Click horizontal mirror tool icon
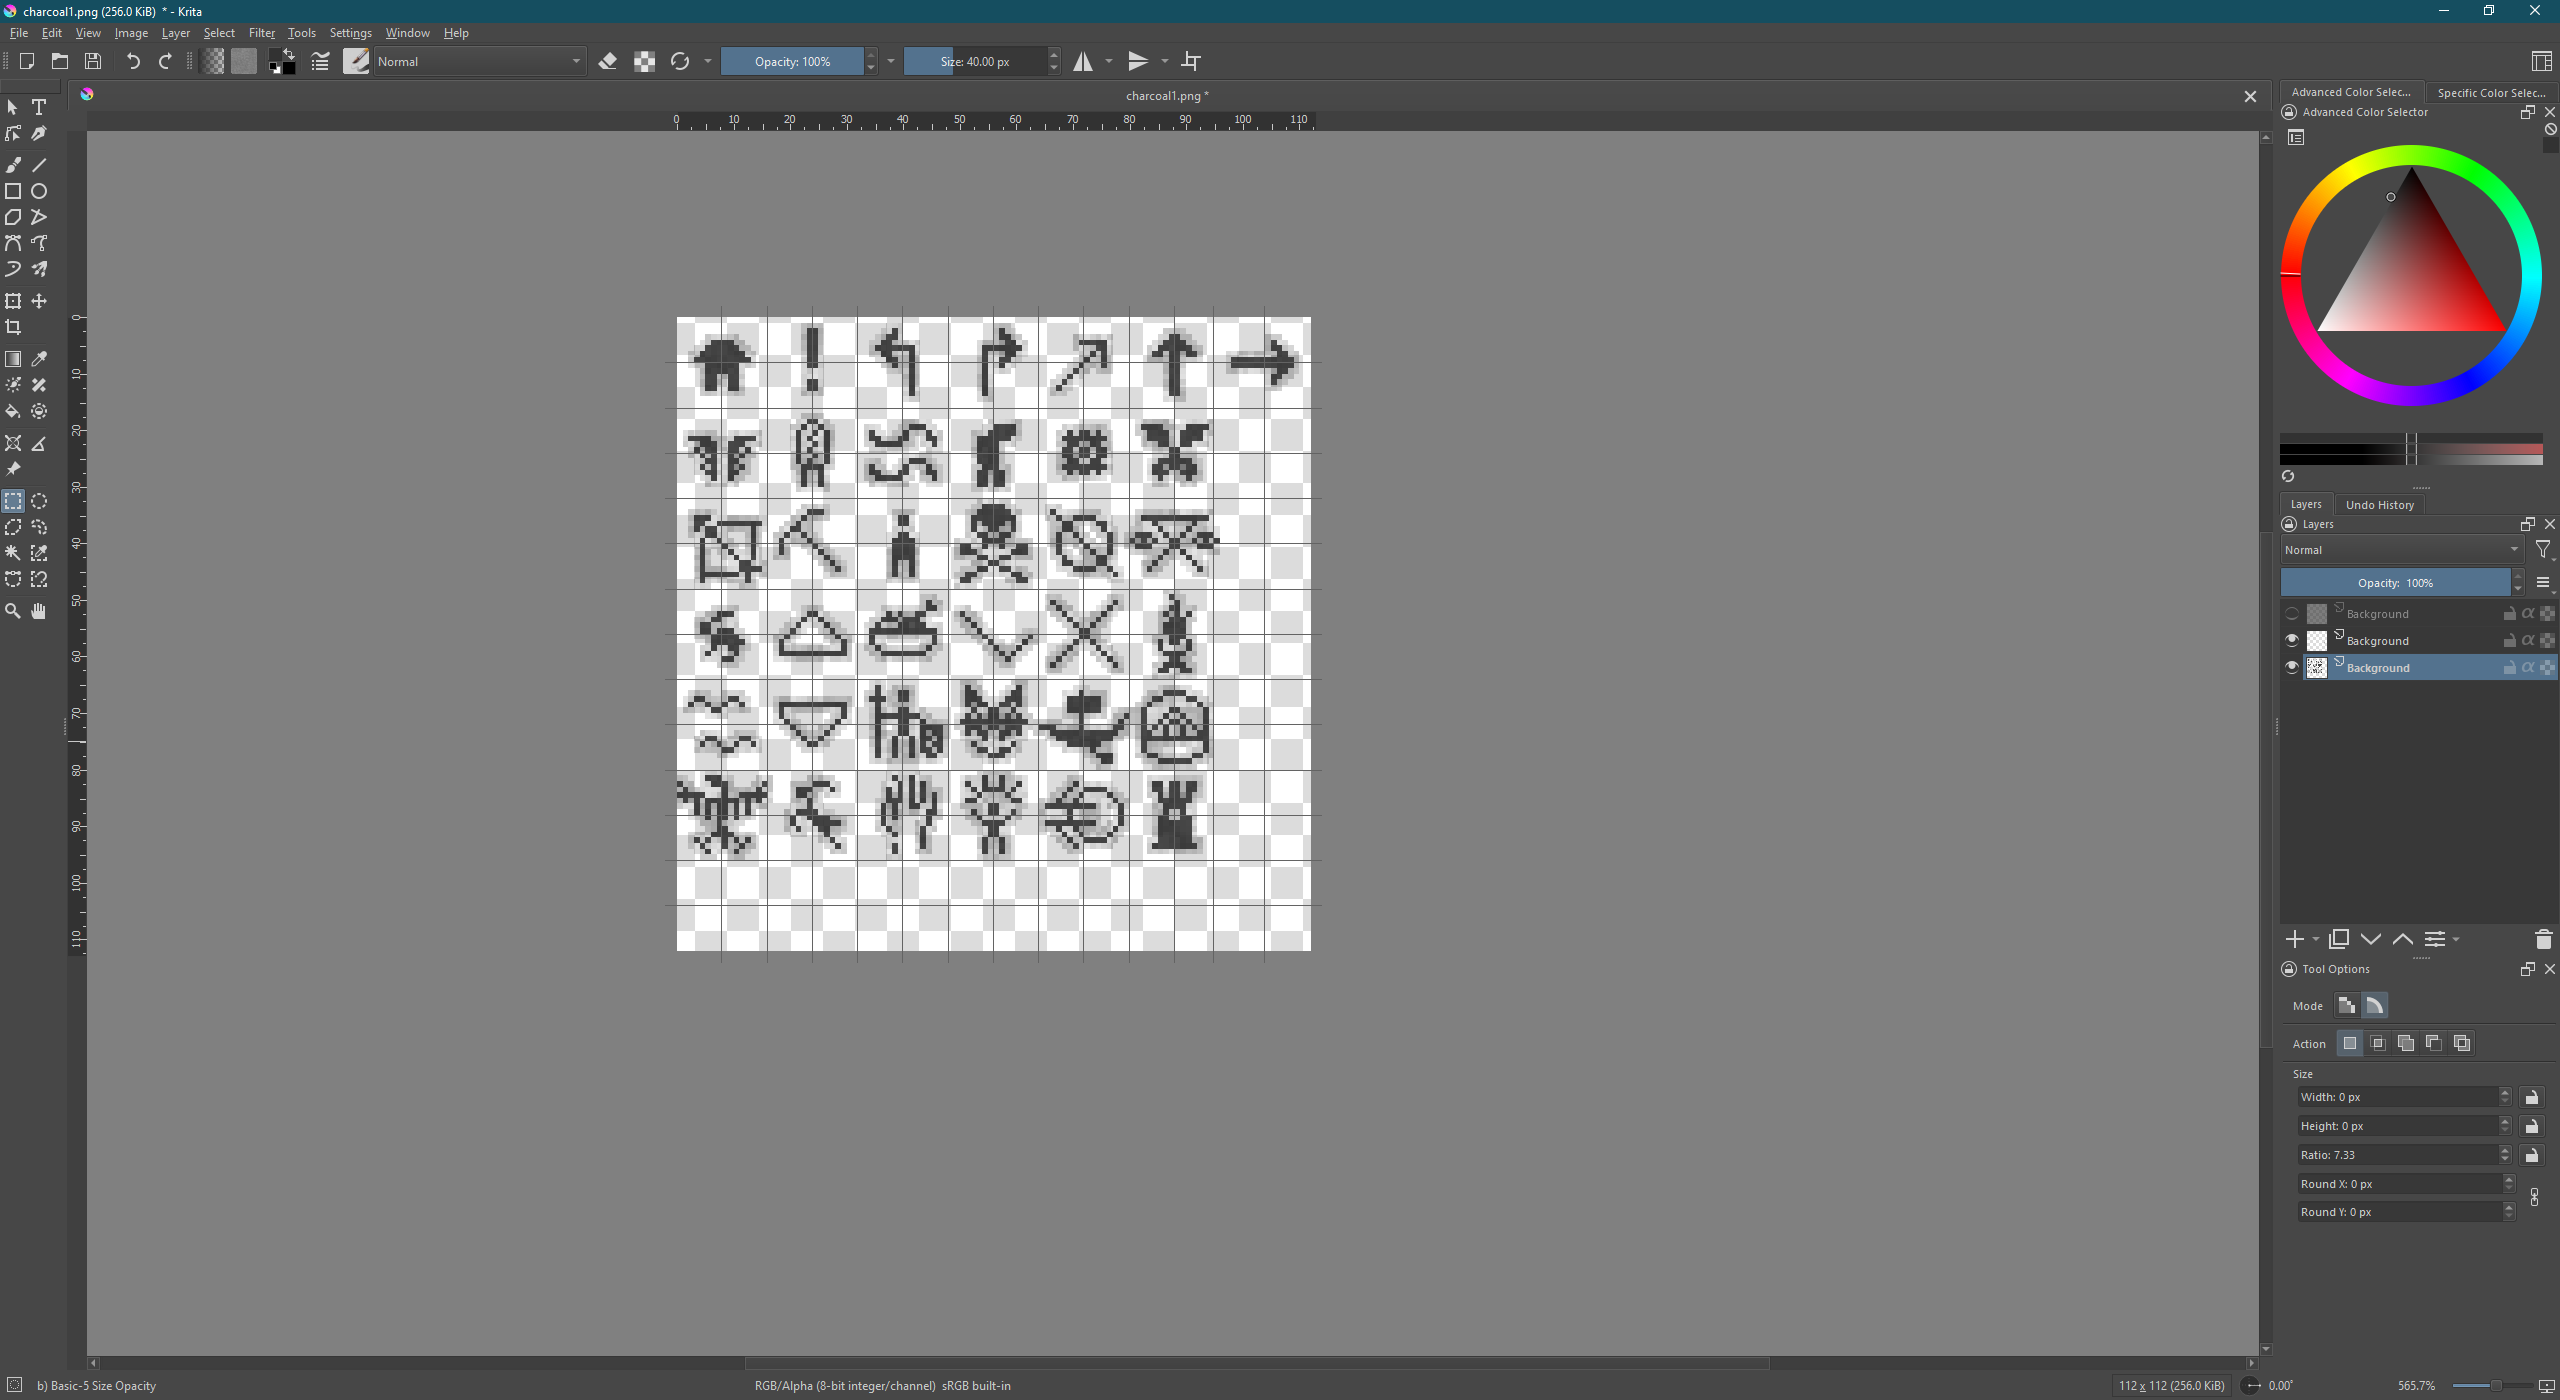This screenshot has width=2560, height=1400. coord(1083,61)
